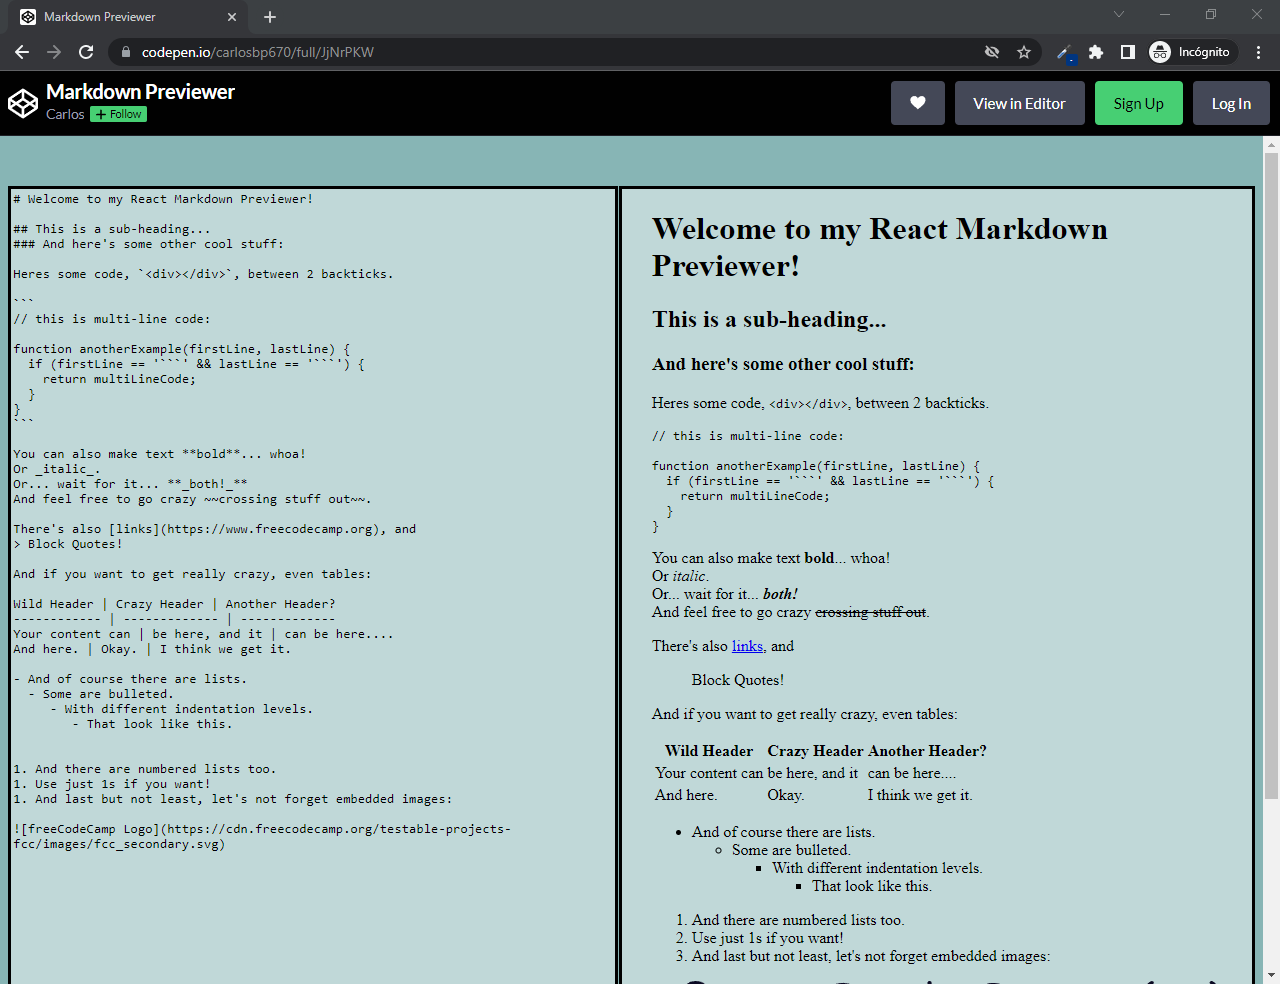Open Chrome's three-dot menu

point(1258,52)
